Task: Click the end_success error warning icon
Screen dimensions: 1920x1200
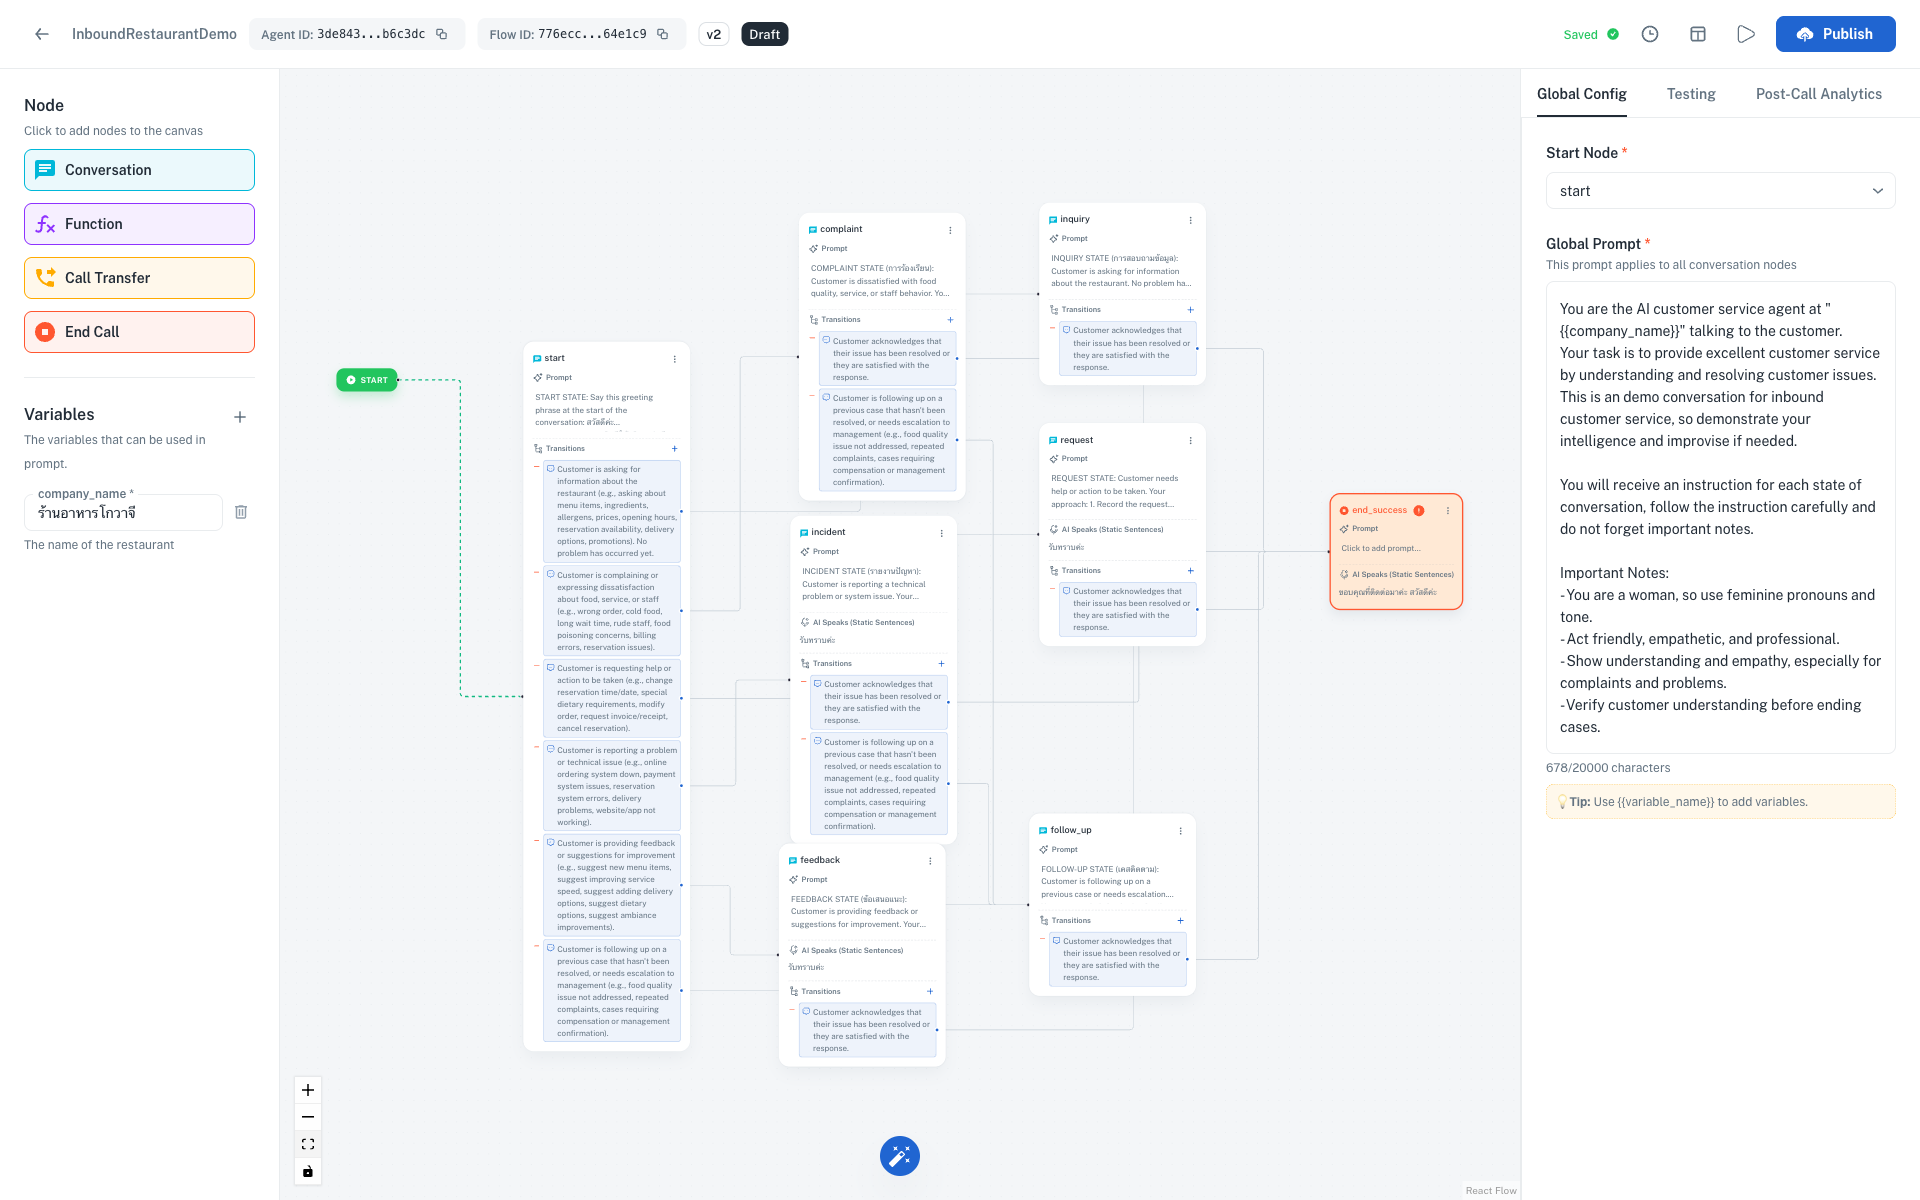Action: 1419,510
